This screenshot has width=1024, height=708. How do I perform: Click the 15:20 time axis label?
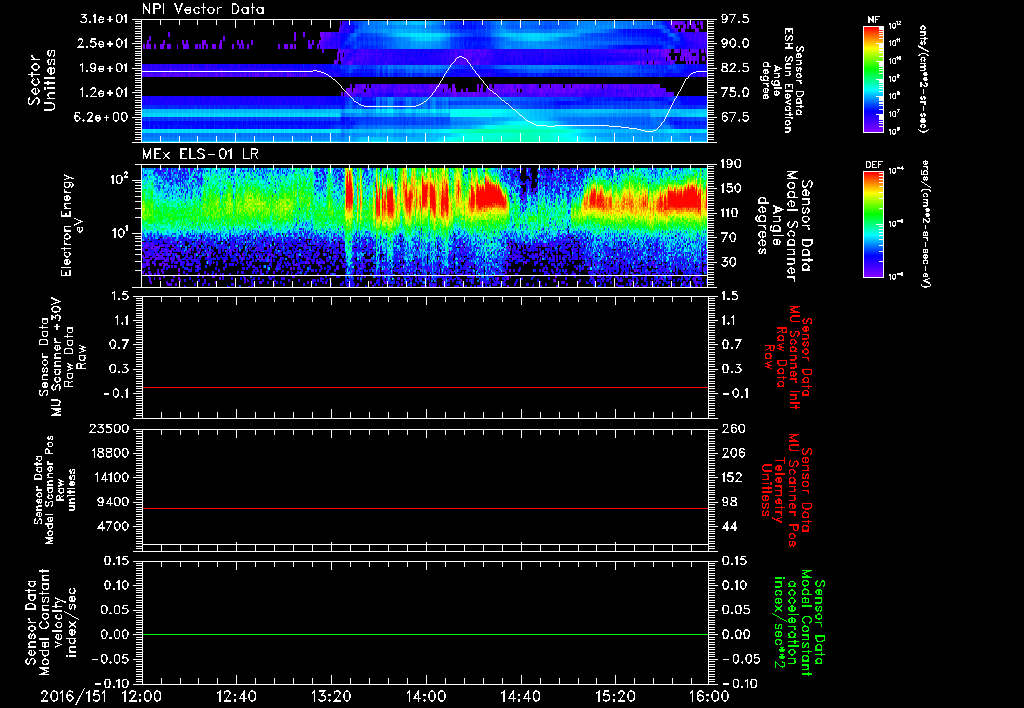(615, 696)
